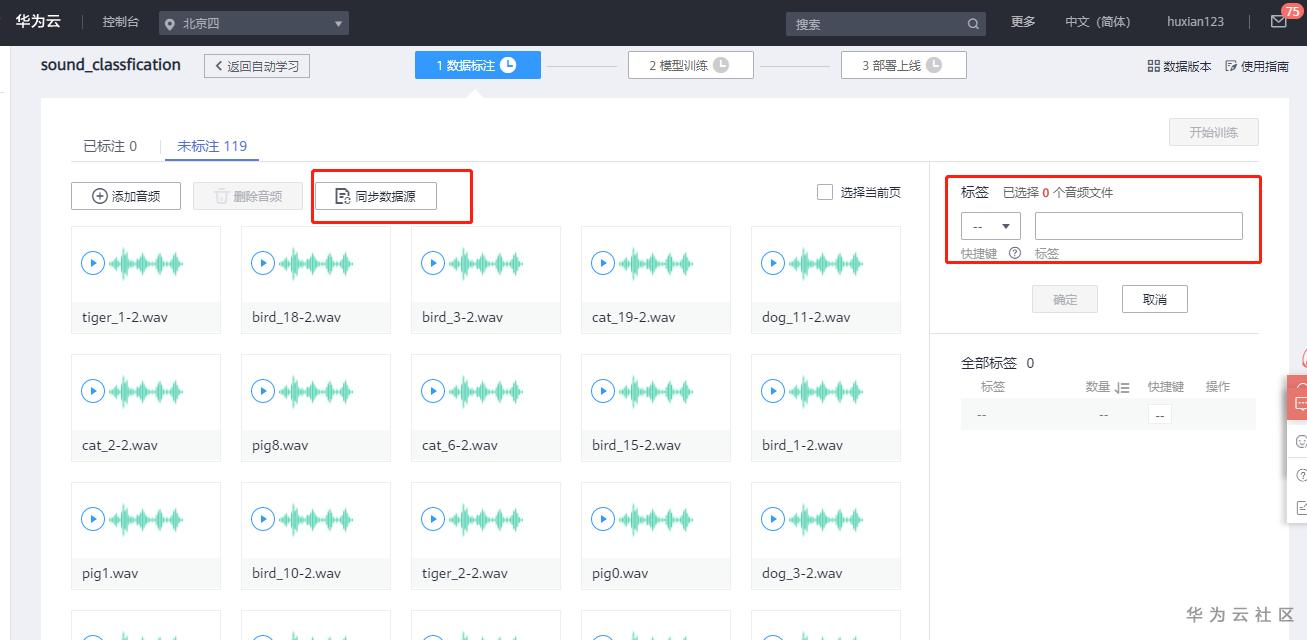Switch to the 已标注 0 tab

click(110, 146)
